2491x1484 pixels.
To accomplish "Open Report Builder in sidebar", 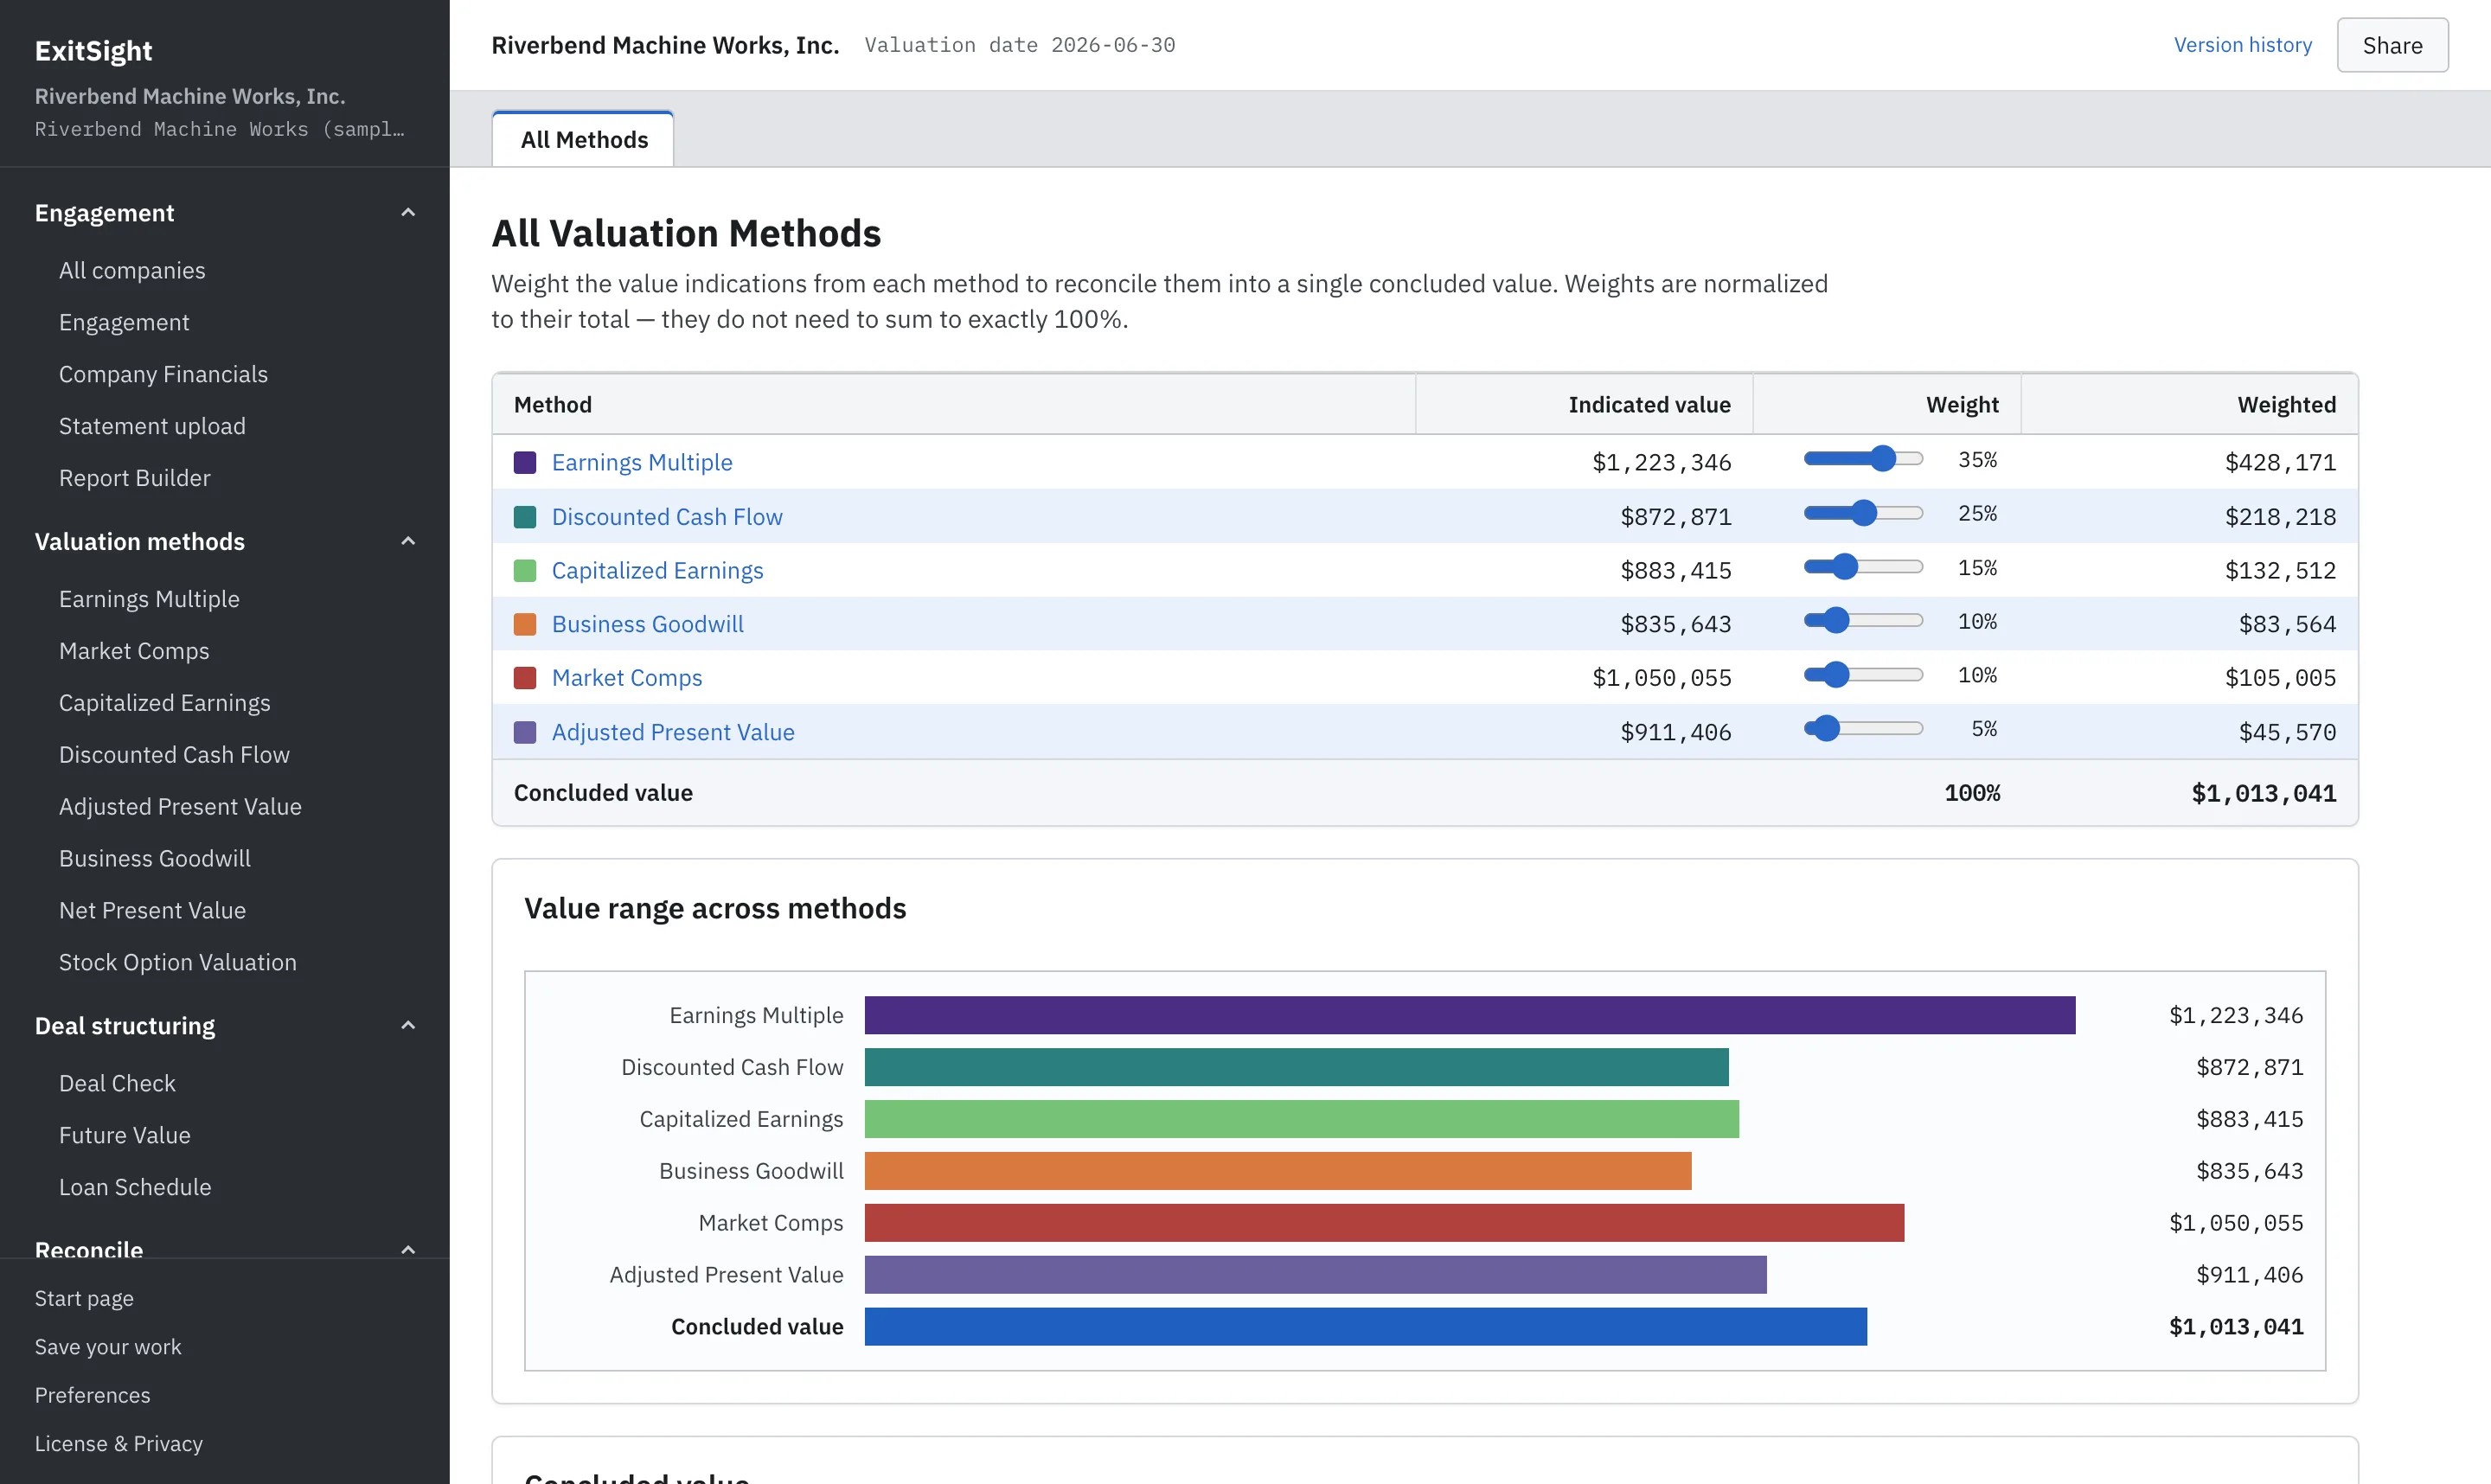I will pos(135,478).
